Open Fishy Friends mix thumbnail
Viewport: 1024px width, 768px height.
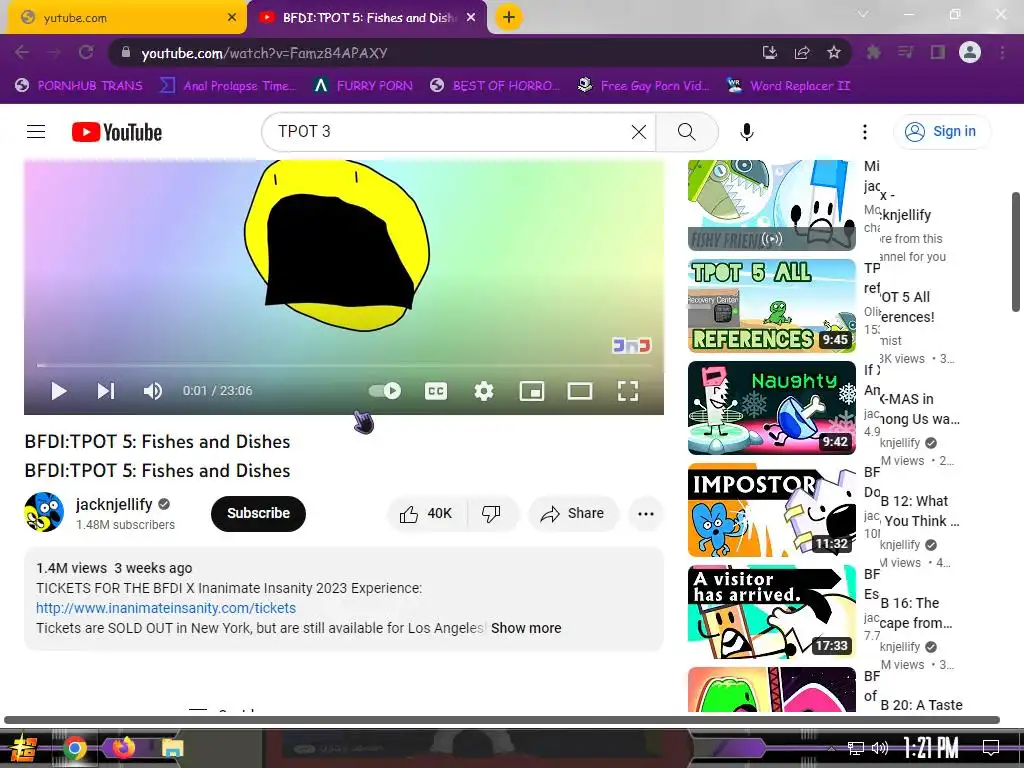(x=771, y=205)
